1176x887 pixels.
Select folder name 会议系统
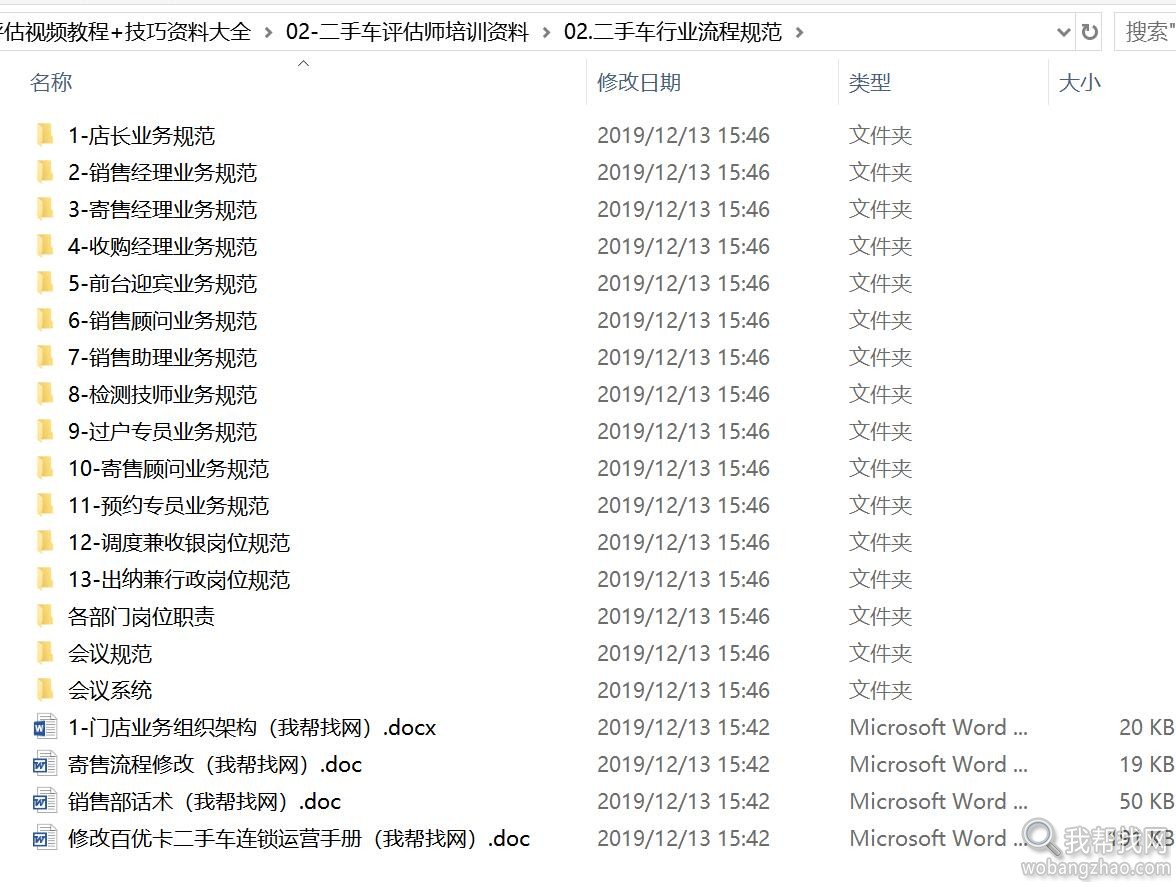point(110,690)
